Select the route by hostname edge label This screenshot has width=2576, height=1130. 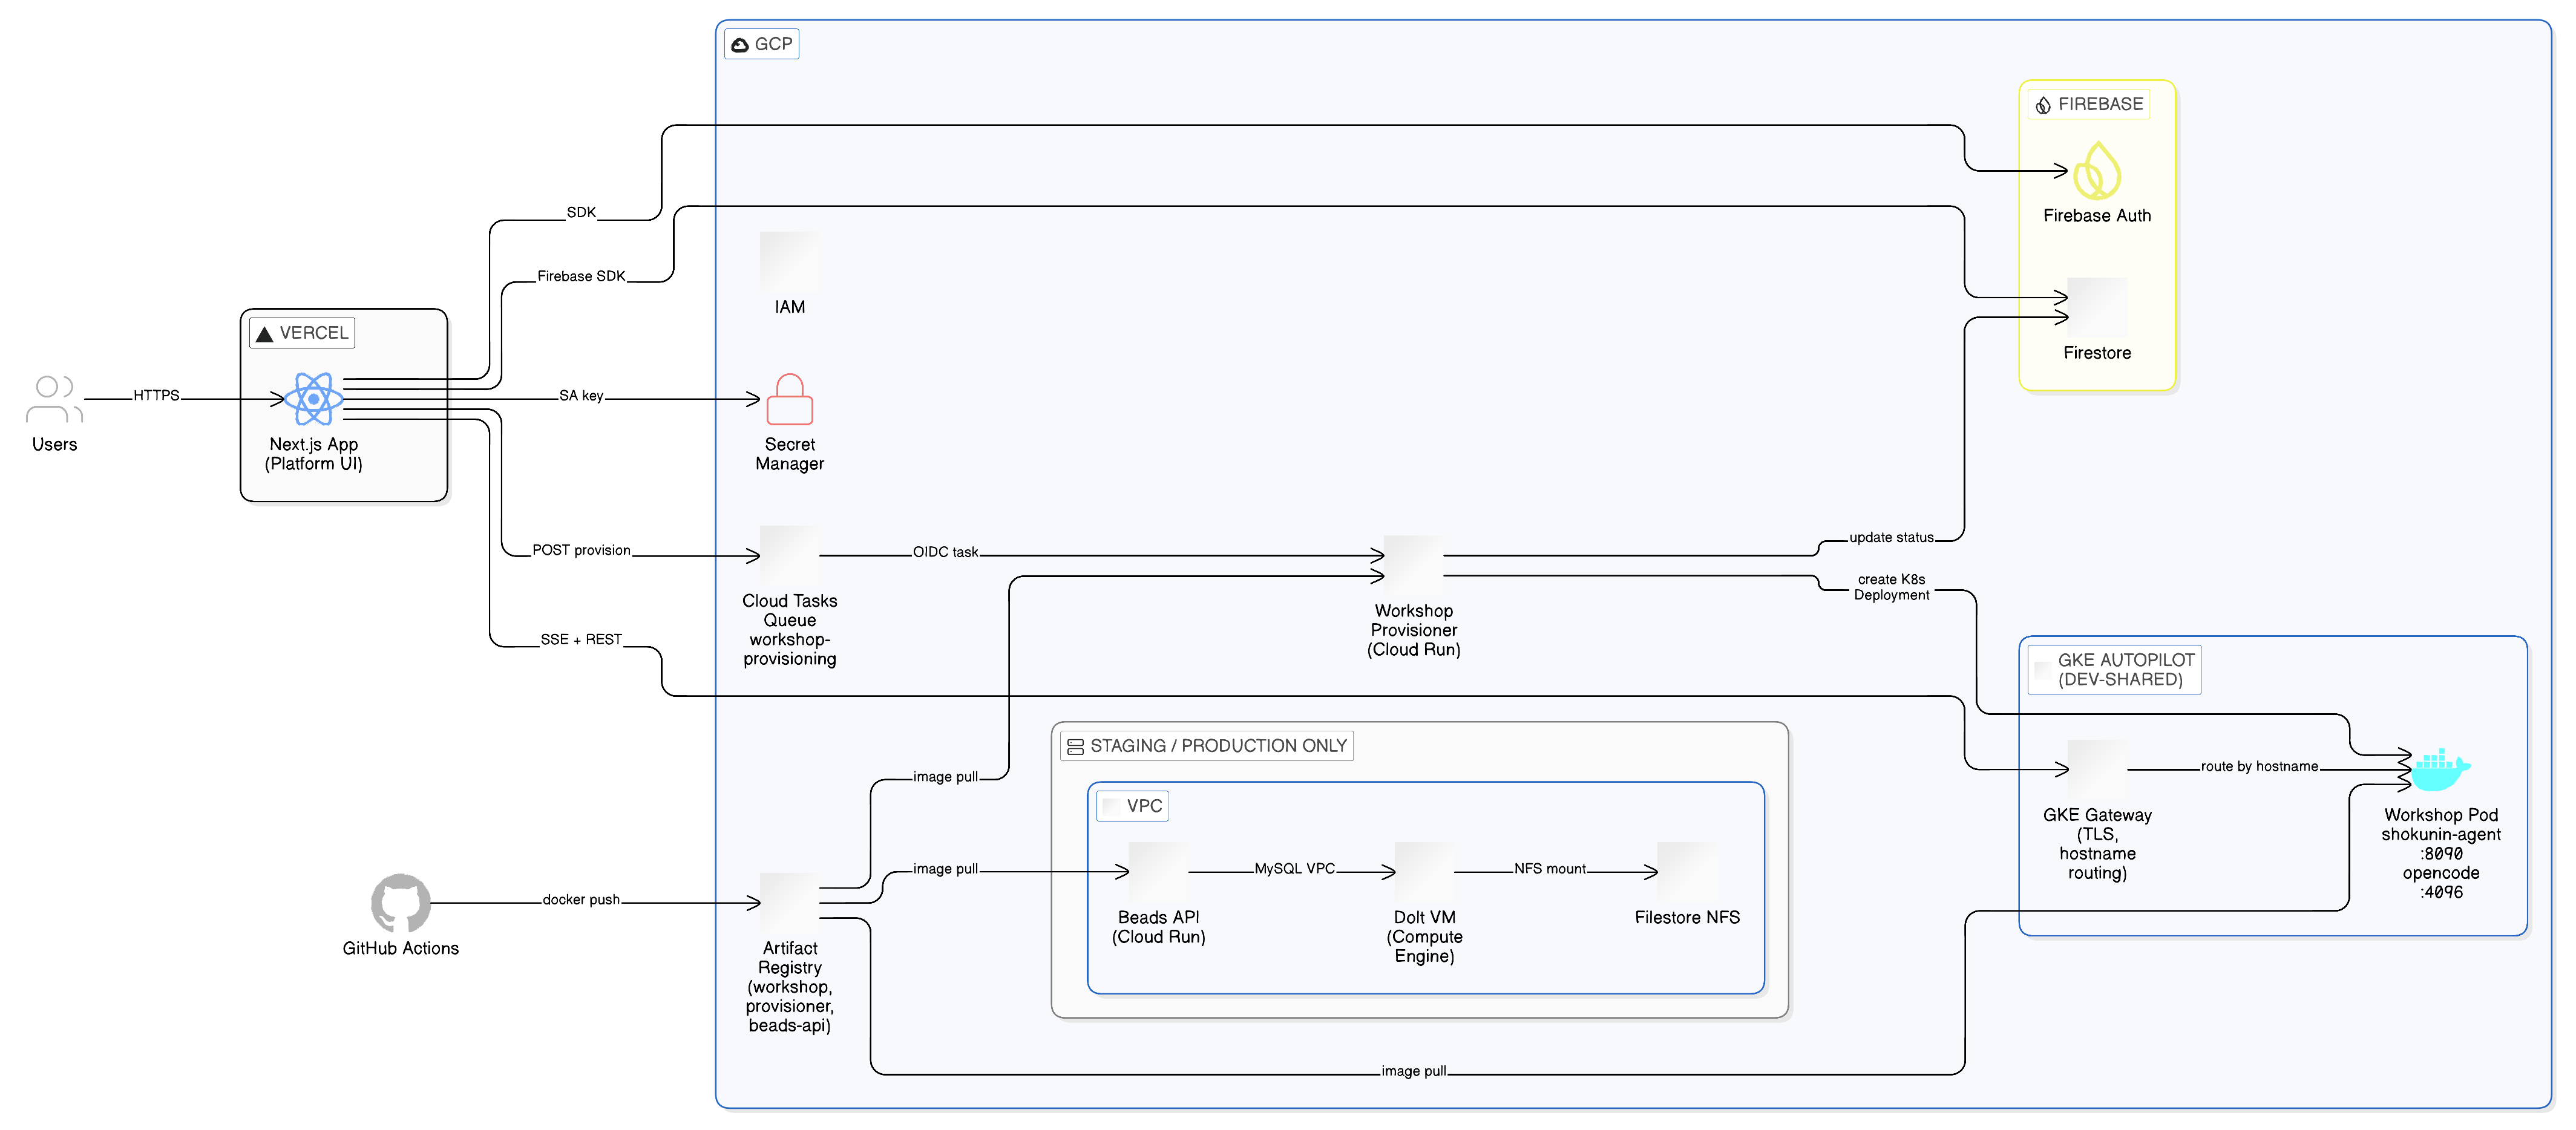coord(2259,766)
